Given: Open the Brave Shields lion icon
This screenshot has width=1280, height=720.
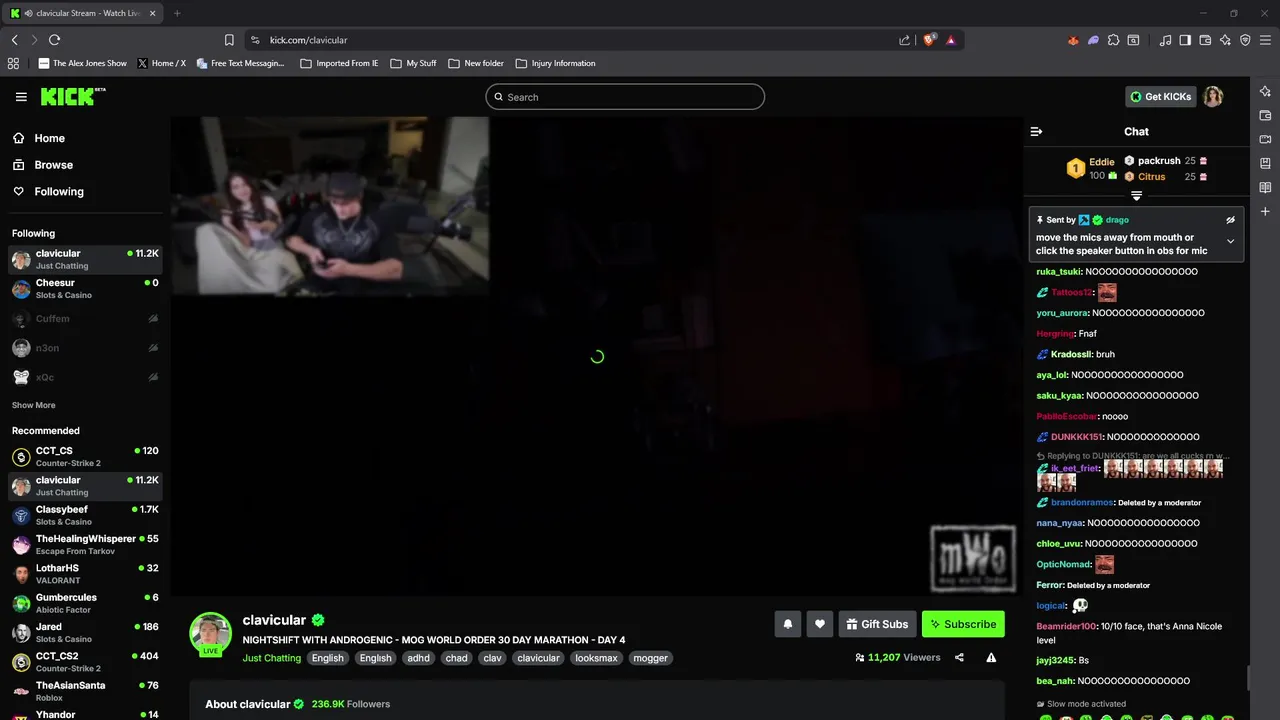Looking at the screenshot, I should (929, 40).
